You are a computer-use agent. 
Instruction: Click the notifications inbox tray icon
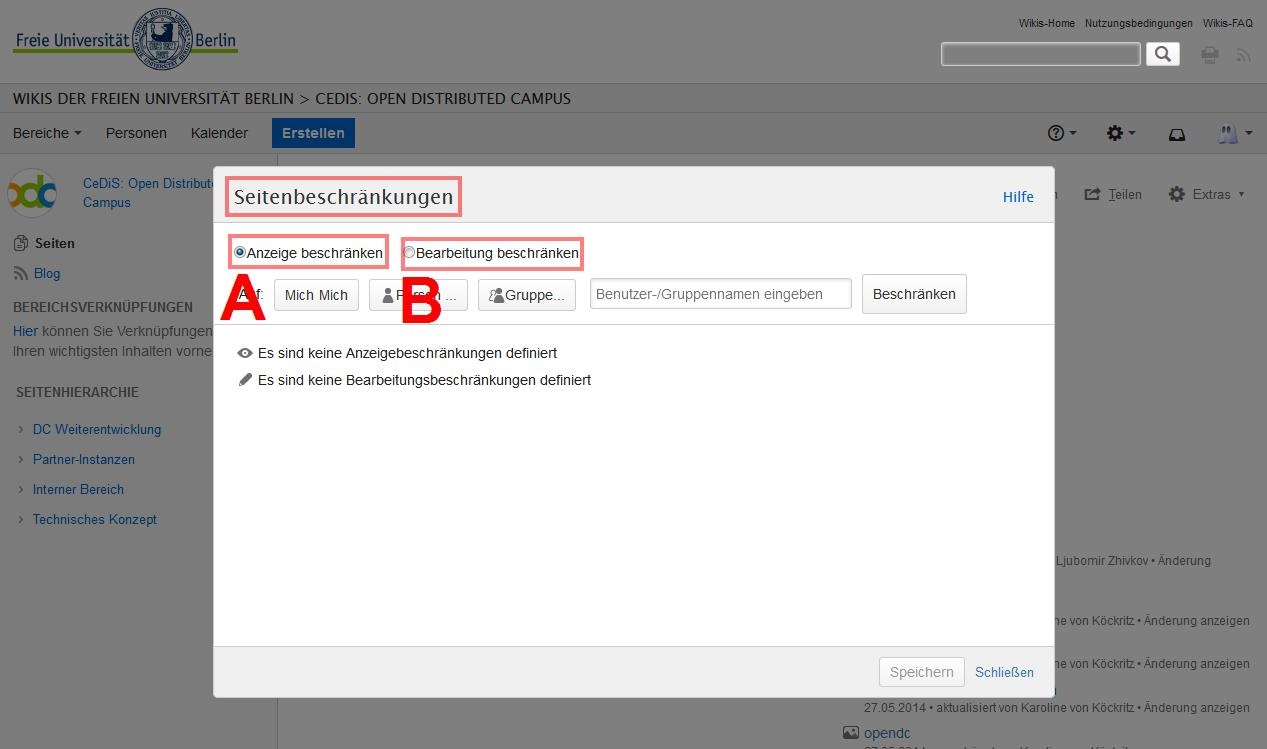[x=1177, y=134]
